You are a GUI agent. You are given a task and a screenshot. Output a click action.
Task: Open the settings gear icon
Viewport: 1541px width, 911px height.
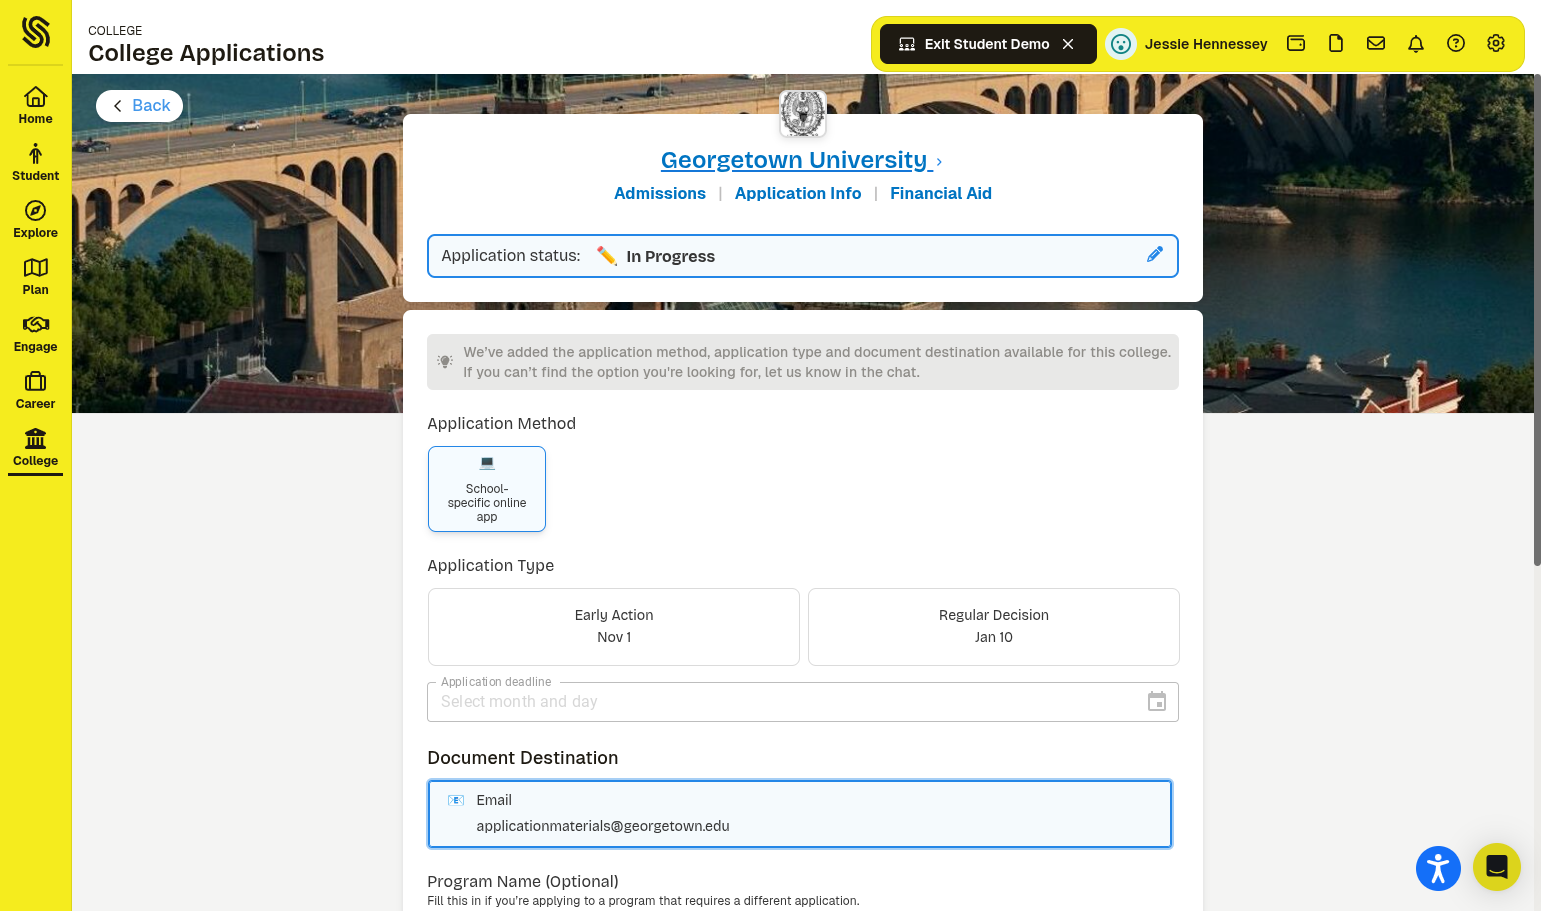(1496, 43)
